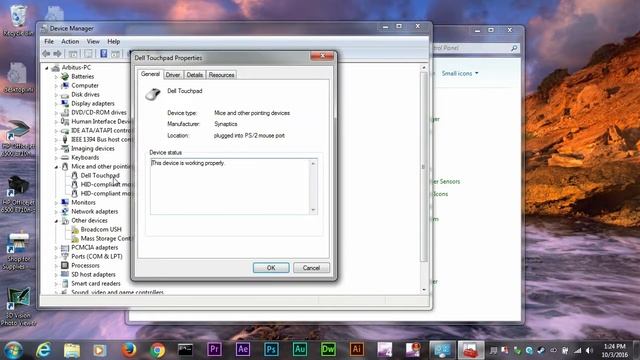Click the Batteries category icon
Screen dimensions: 640x360
point(64,76)
